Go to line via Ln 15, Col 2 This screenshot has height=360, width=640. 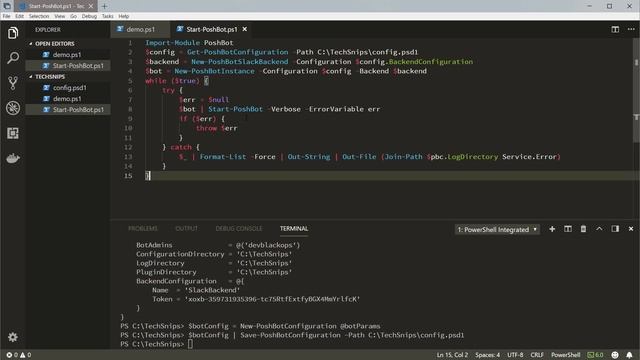452,355
